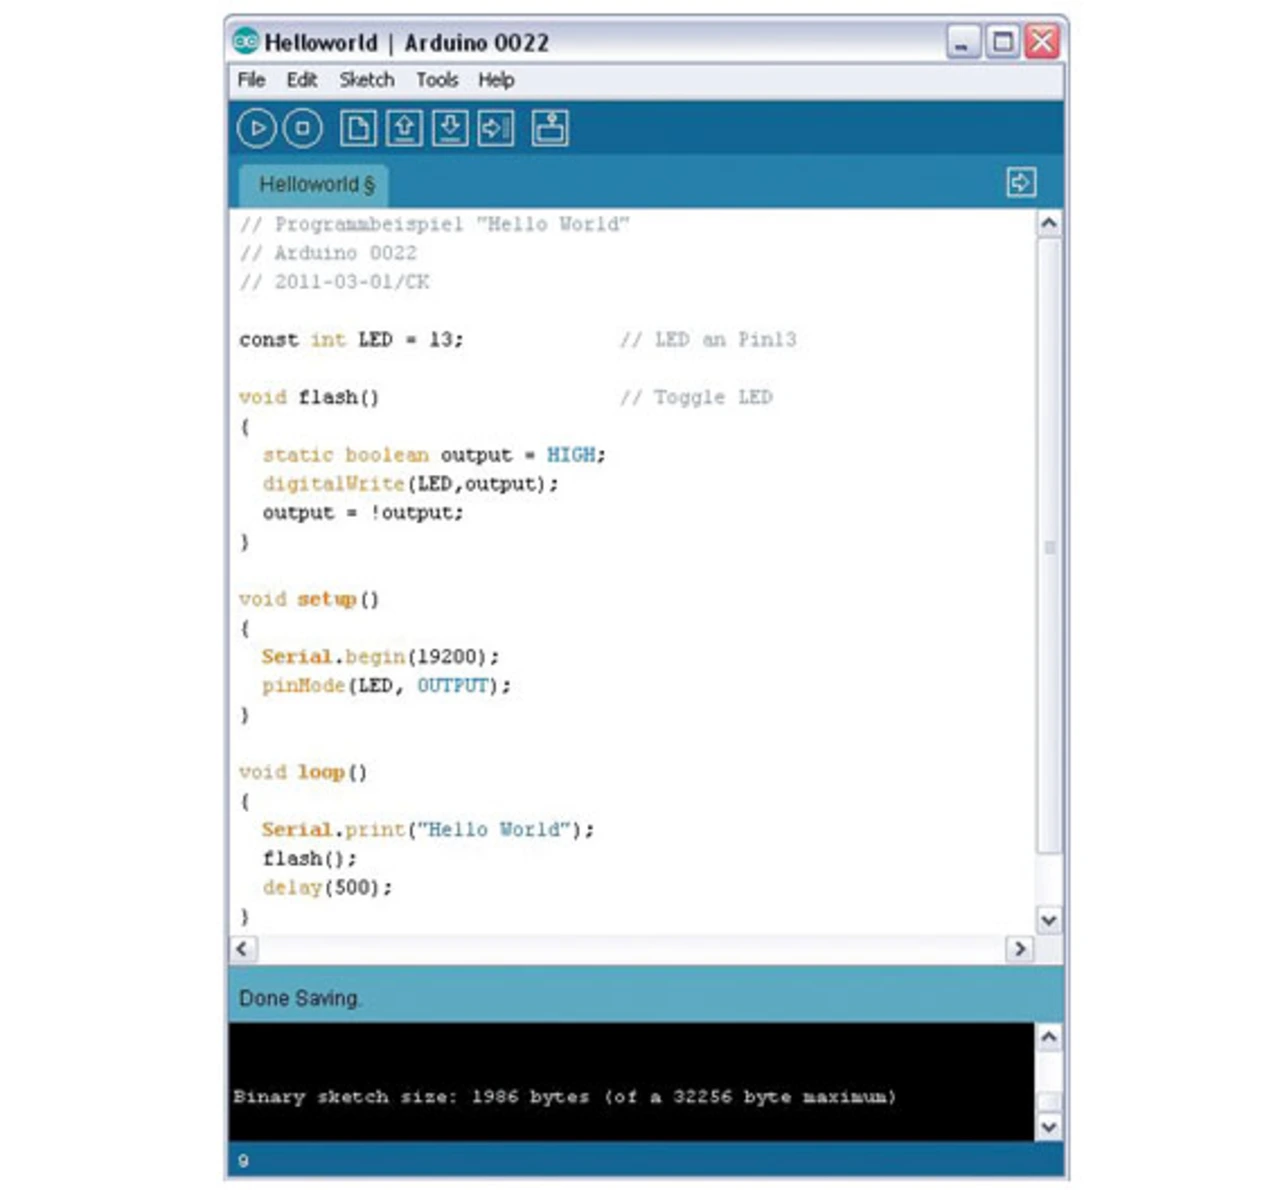Screen dimensions: 1280x1190
Task: Open the Tools menu
Action: point(437,80)
